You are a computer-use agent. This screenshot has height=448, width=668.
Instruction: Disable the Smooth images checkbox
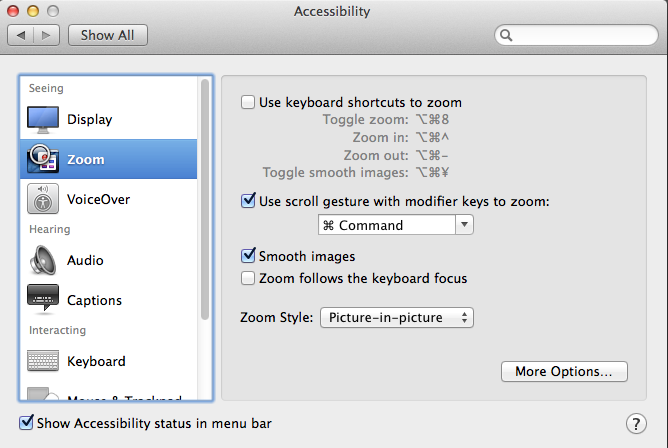[248, 257]
